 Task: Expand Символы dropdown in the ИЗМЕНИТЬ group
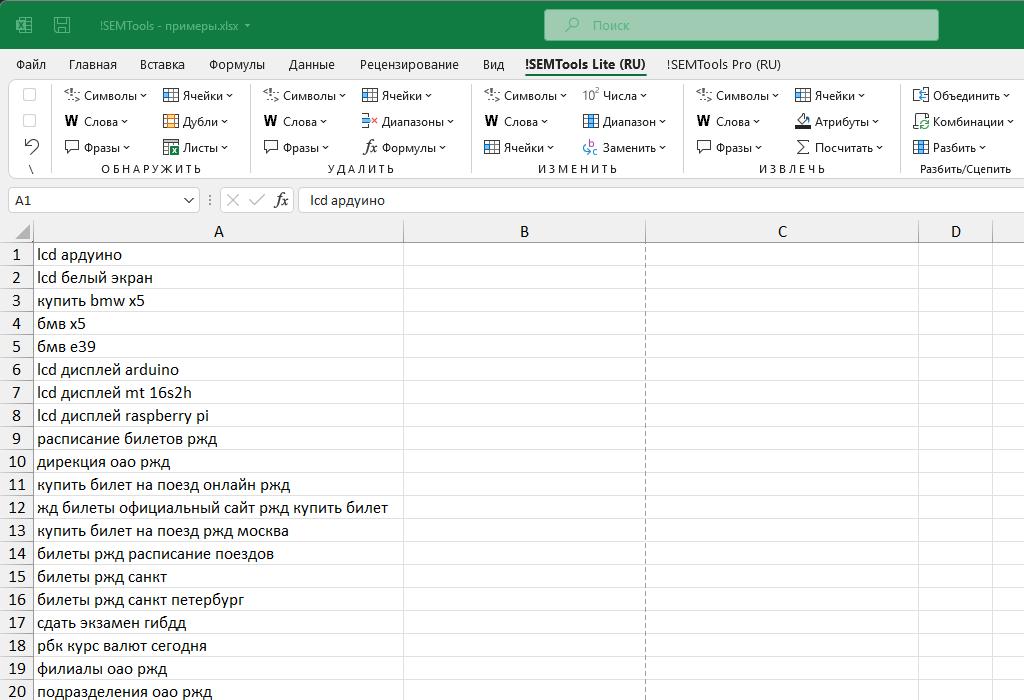(564, 96)
